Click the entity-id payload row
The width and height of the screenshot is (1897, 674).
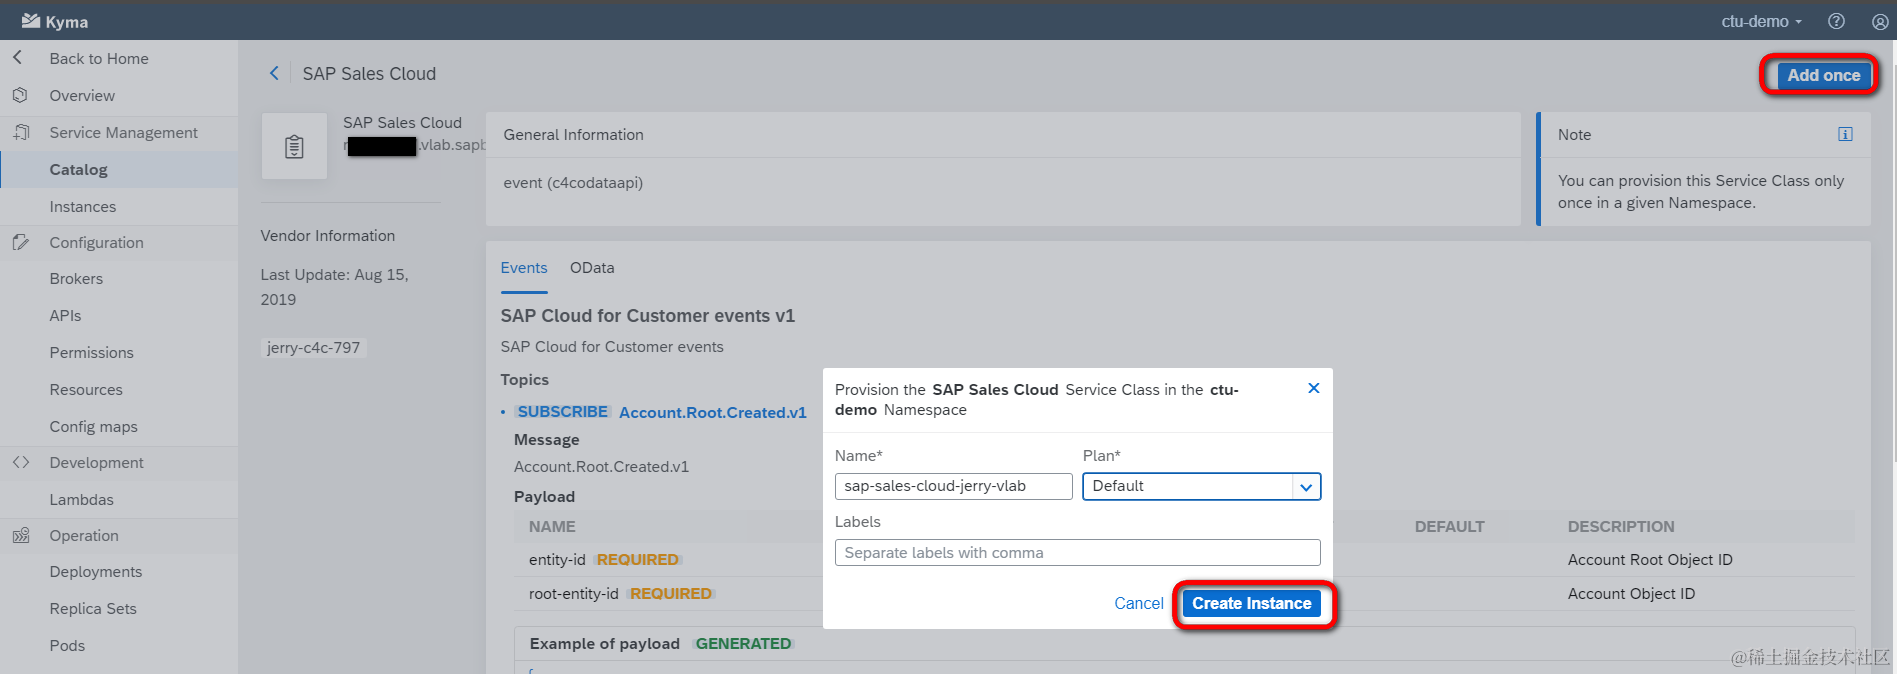point(1184,560)
